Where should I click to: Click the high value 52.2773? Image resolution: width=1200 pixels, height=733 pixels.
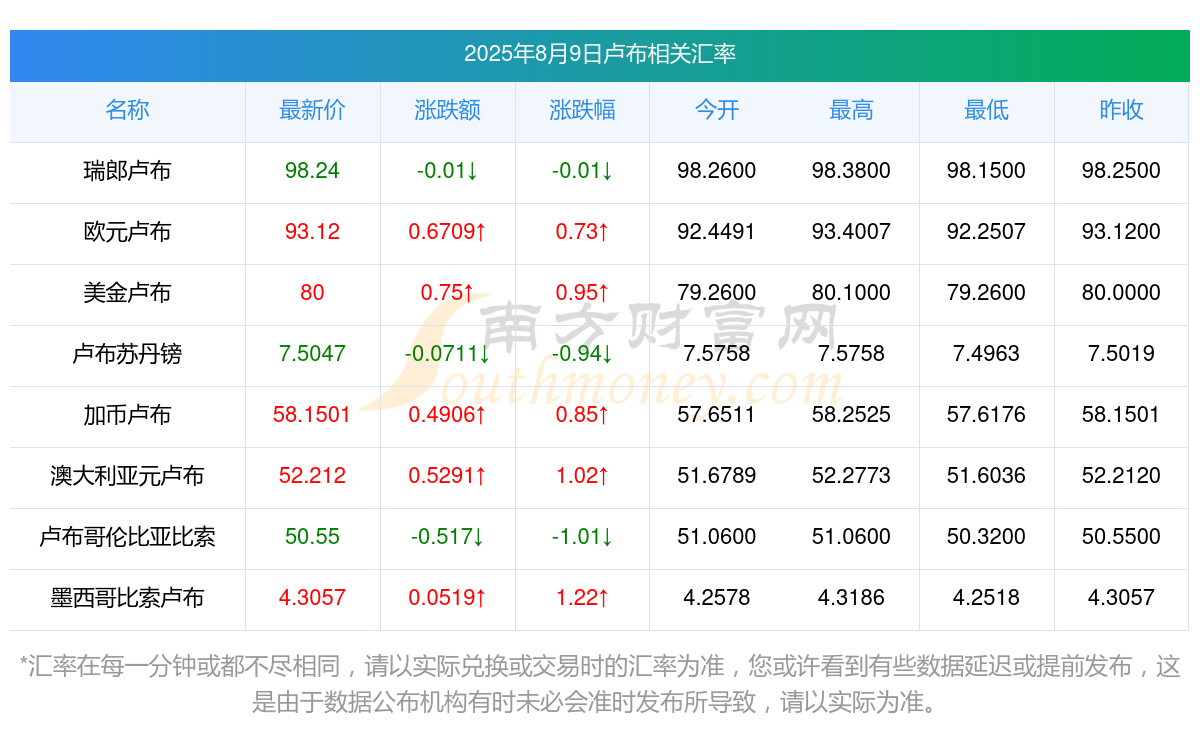tap(852, 476)
